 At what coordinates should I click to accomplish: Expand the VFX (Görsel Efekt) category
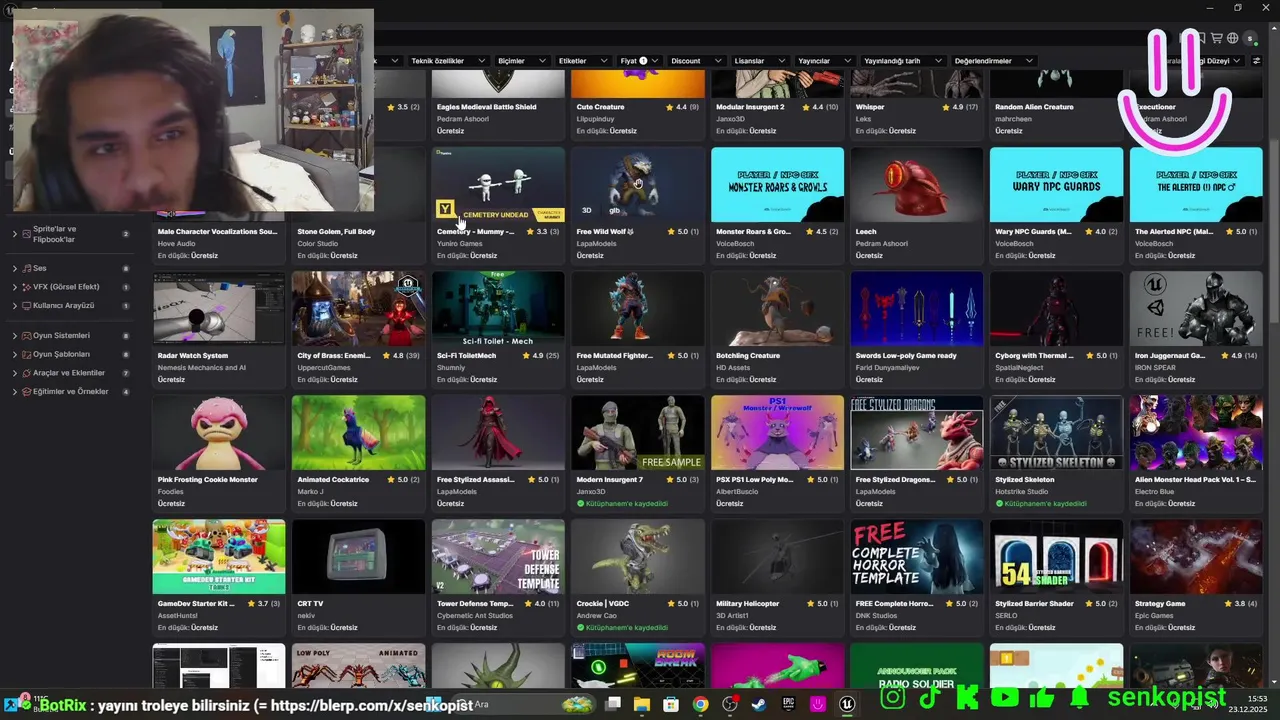(x=15, y=287)
